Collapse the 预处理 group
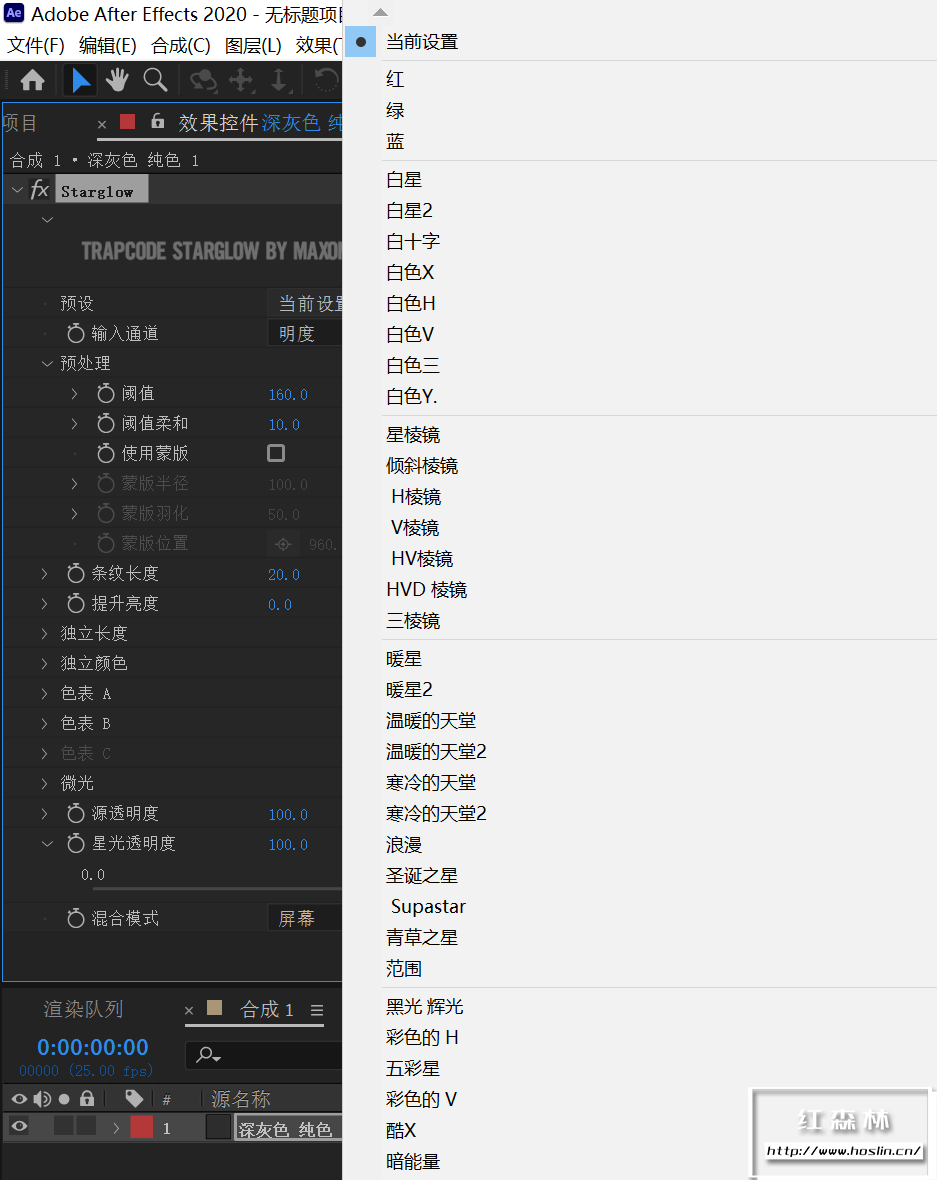Screen dimensions: 937x1180 click(46, 362)
